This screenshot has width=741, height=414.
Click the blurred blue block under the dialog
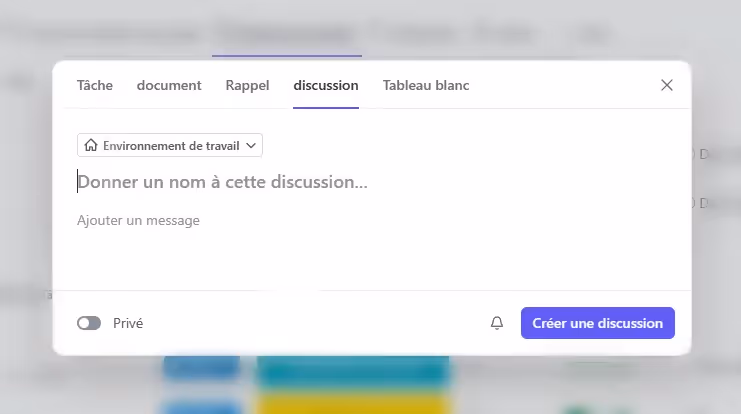click(x=202, y=368)
